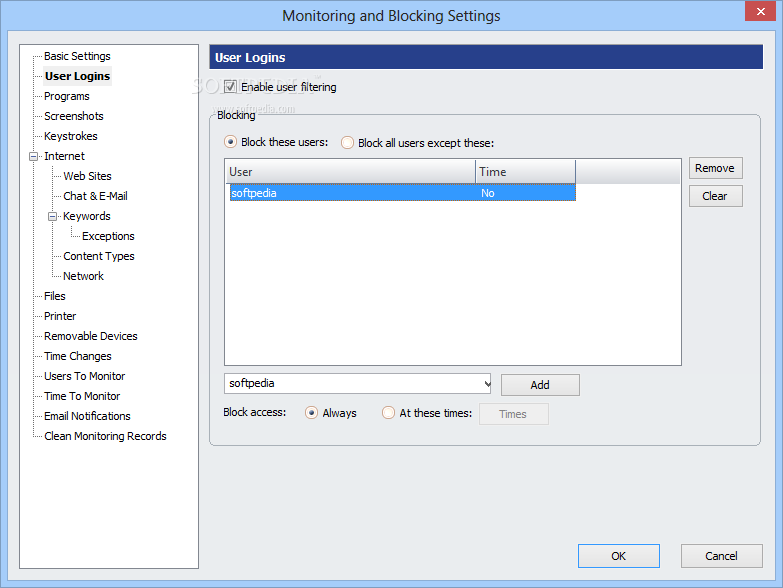Open Keywords settings page
783x588 pixels.
coord(86,216)
